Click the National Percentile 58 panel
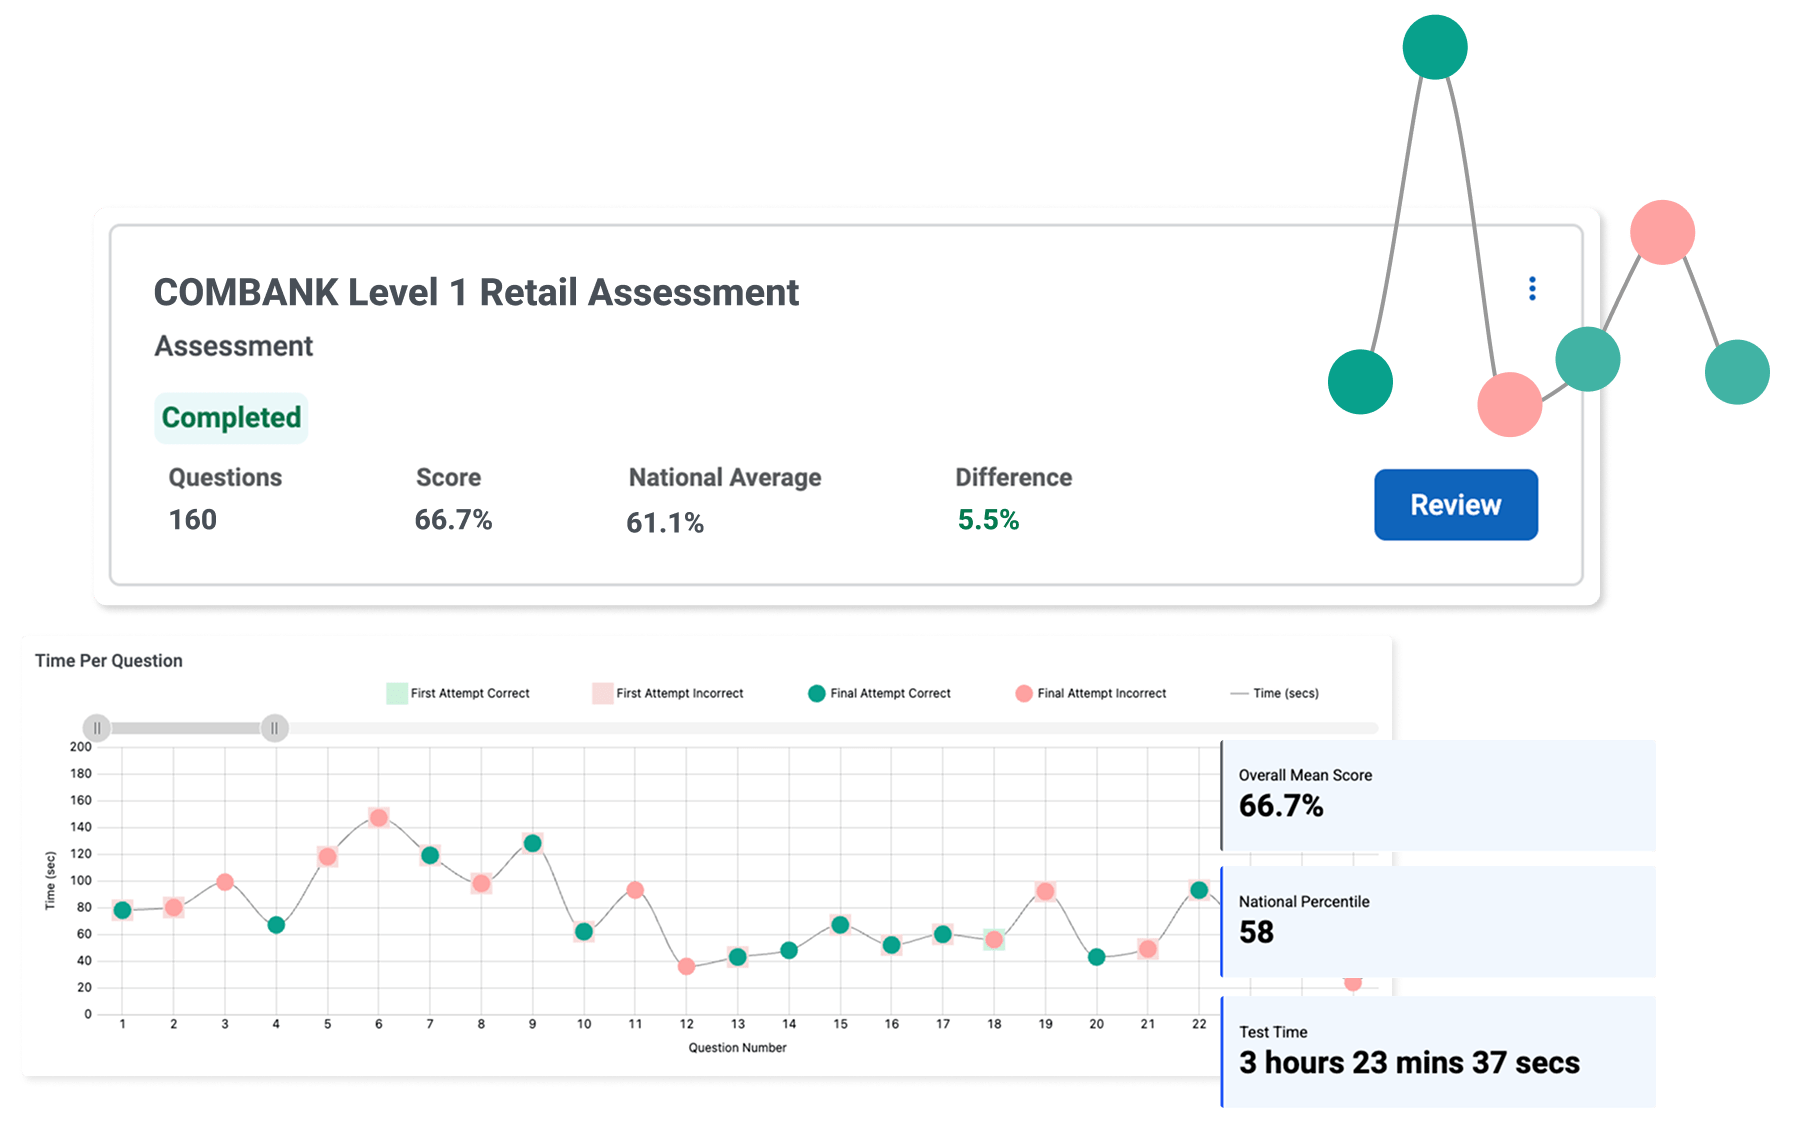The height and width of the screenshot is (1130, 1816). pos(1438,922)
